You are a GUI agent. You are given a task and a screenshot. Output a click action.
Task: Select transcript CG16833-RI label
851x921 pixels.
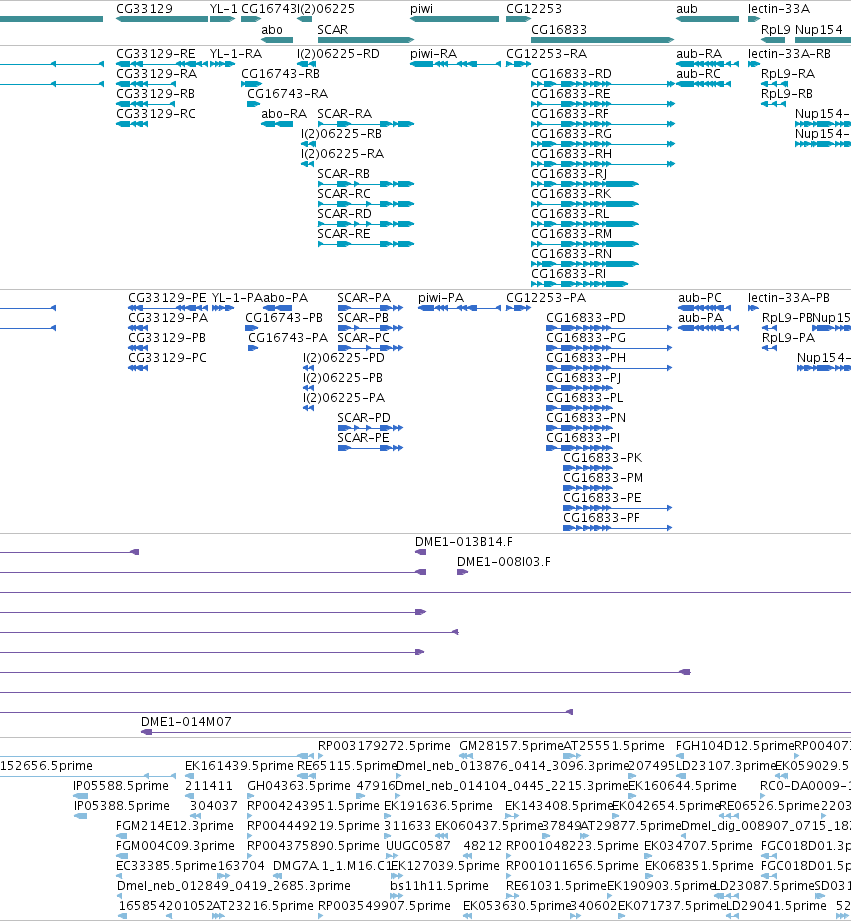point(569,273)
